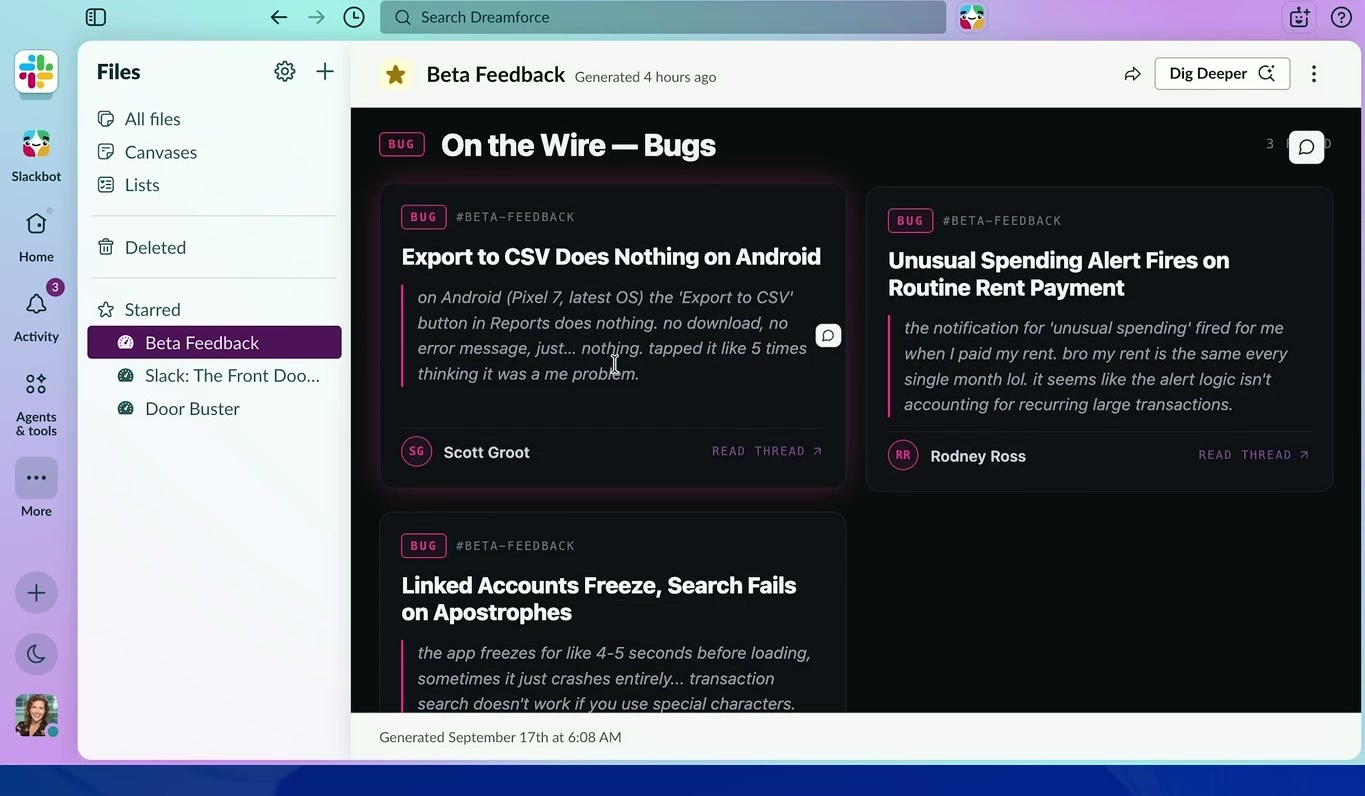Image resolution: width=1365 pixels, height=796 pixels.
Task: Open the More menu in the rail
Action: (36, 488)
